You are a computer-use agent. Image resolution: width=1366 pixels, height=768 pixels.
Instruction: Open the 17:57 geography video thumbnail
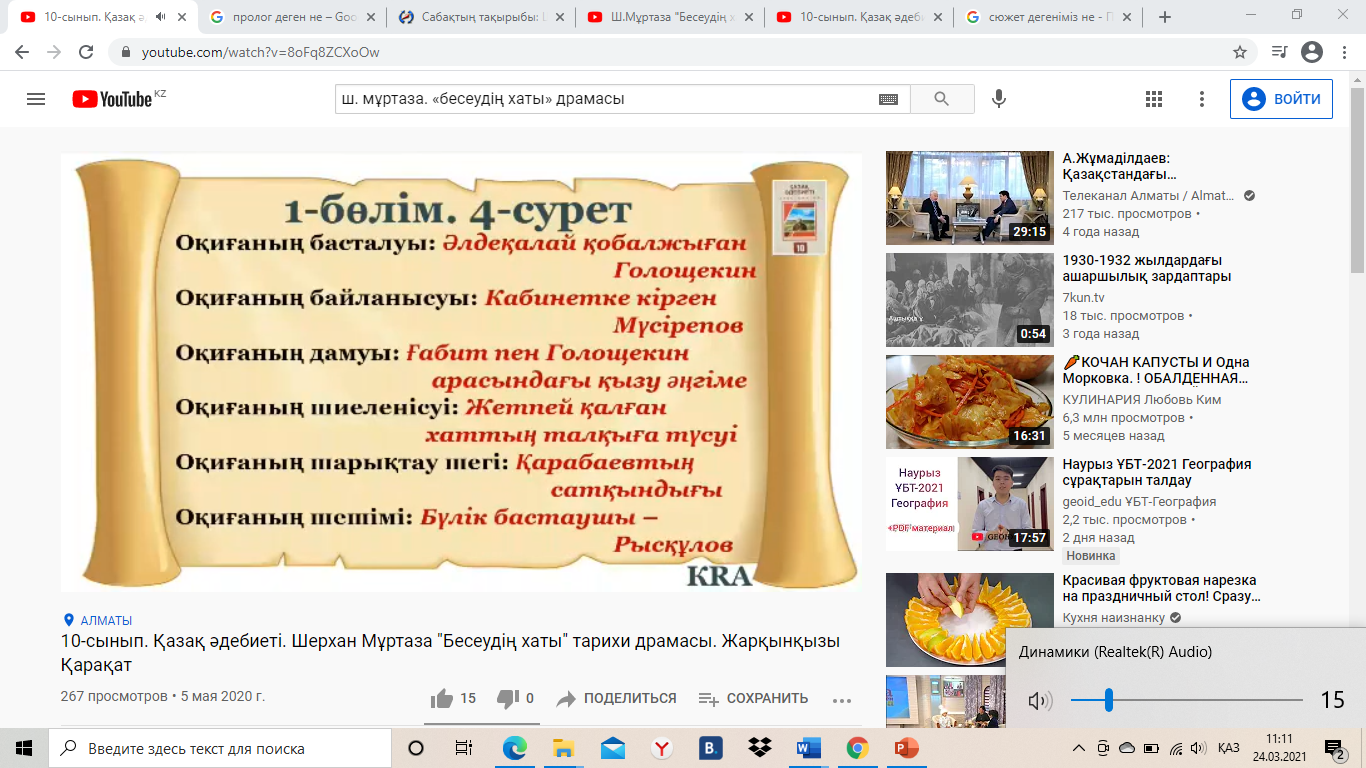[970, 504]
